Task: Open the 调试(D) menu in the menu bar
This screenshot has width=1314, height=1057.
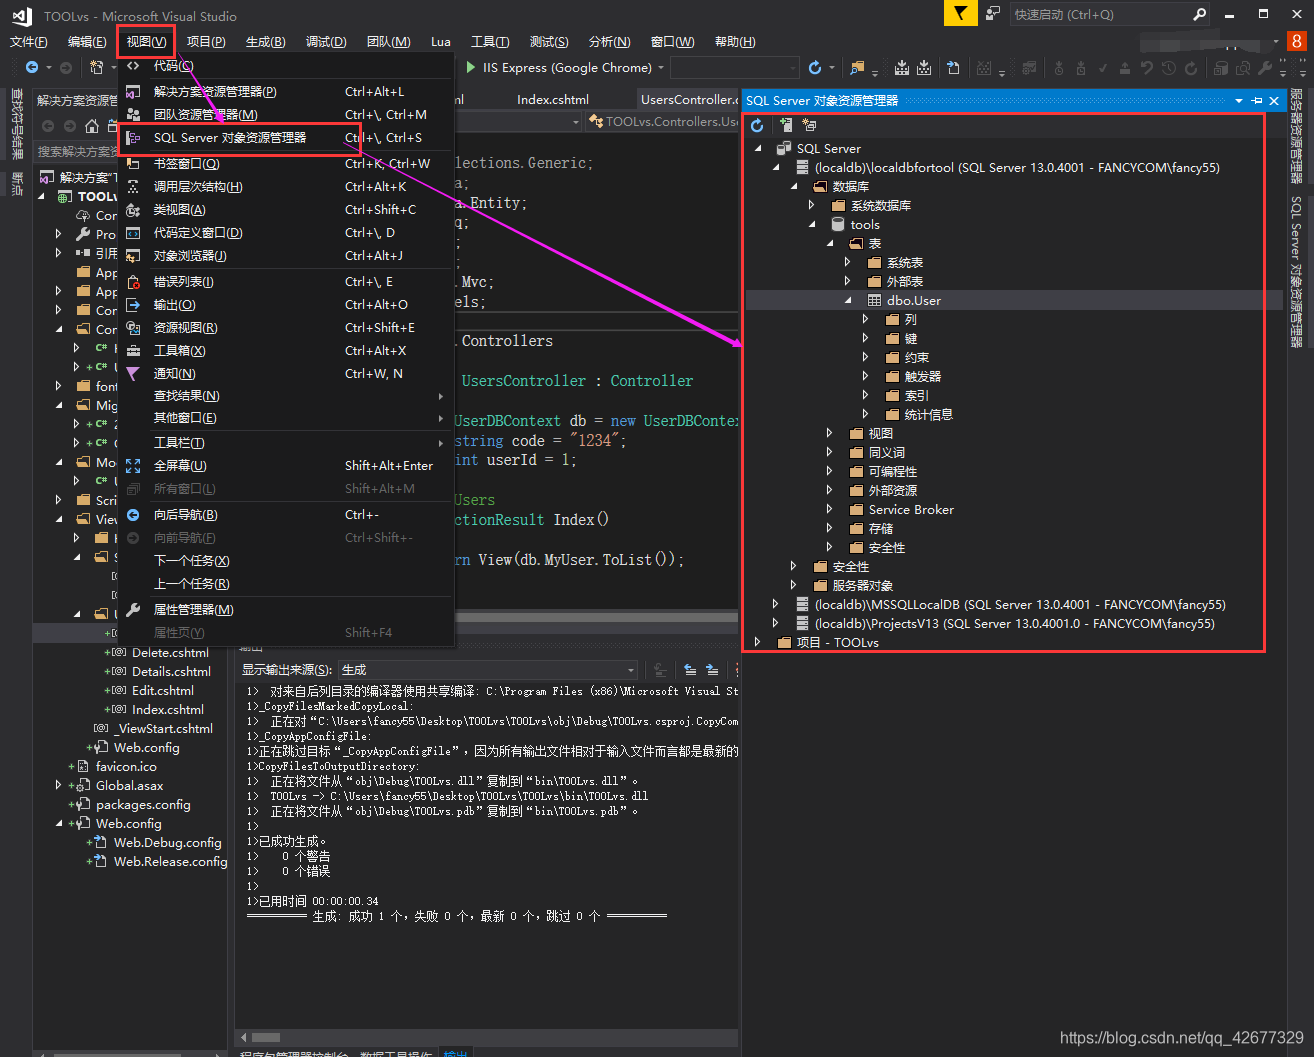Action: pos(326,42)
